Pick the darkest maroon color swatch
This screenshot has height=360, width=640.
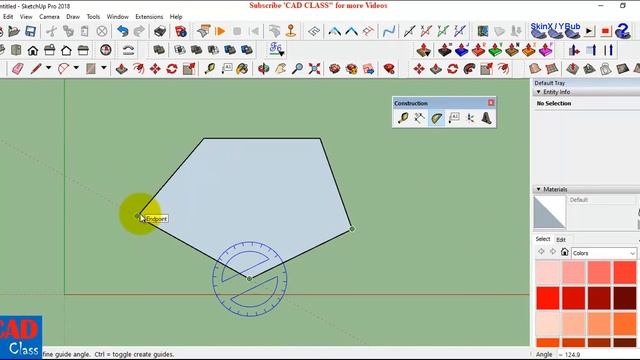click(624, 298)
